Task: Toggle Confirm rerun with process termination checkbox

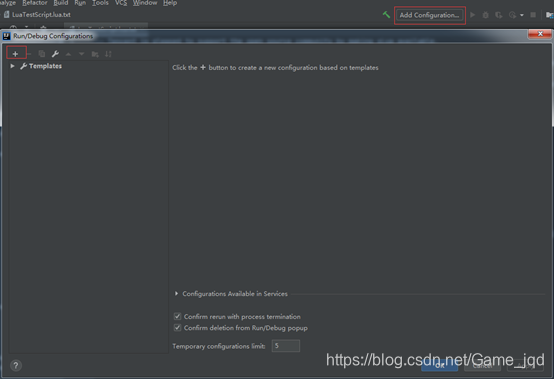Action: [x=177, y=316]
